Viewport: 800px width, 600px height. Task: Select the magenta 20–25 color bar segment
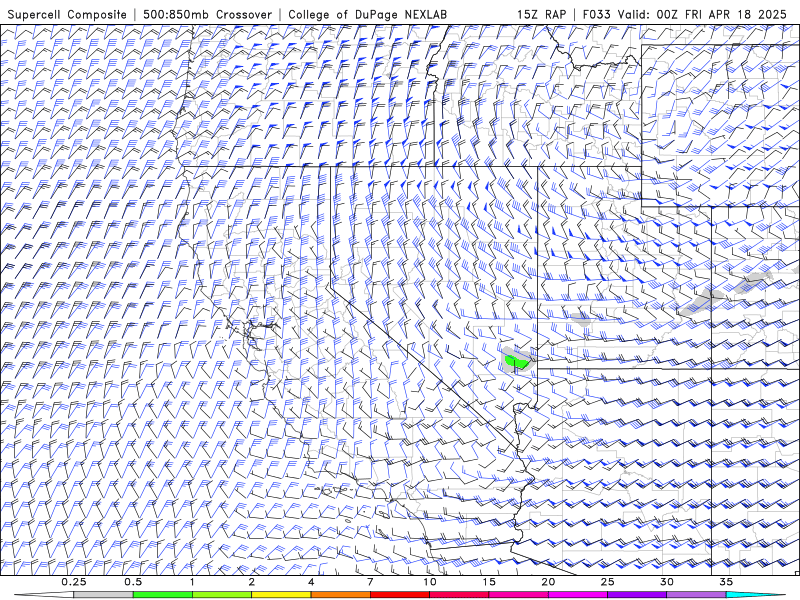point(578,595)
